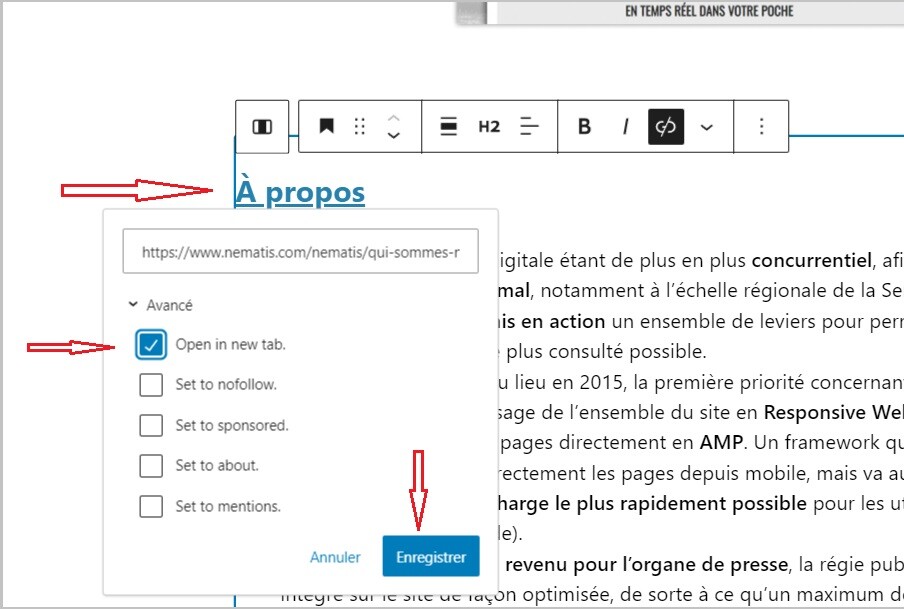The image size is (904, 609).
Task: Collapse the Avancé section
Action: [x=161, y=305]
